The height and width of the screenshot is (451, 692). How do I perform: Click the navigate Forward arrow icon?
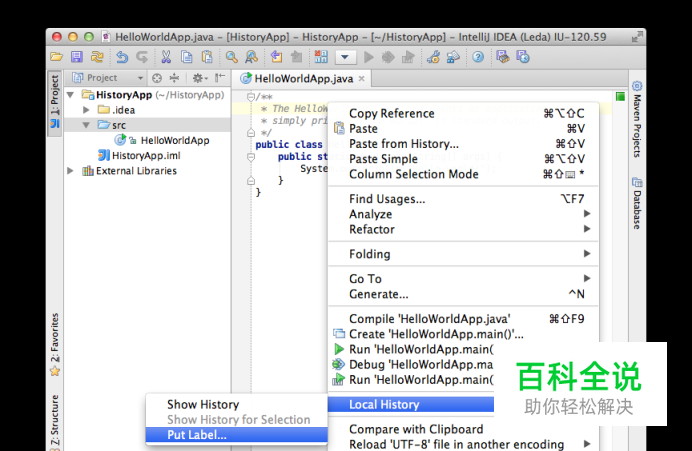(x=297, y=57)
